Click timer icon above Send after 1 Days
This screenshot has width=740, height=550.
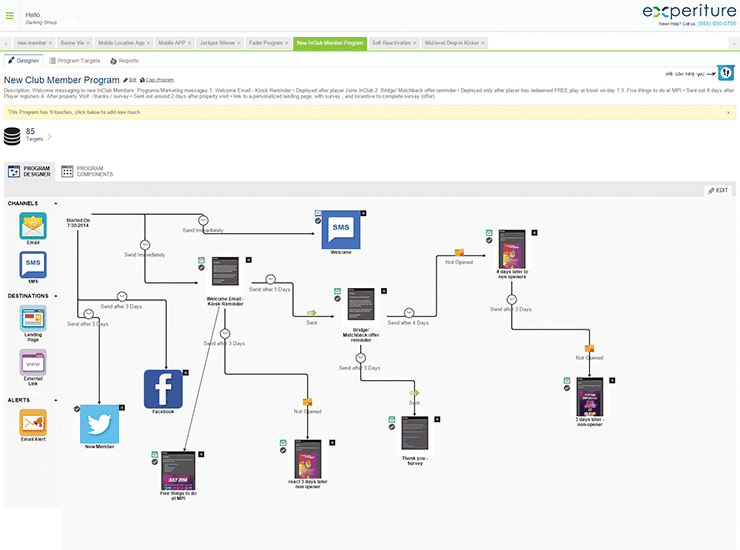[x=270, y=279]
